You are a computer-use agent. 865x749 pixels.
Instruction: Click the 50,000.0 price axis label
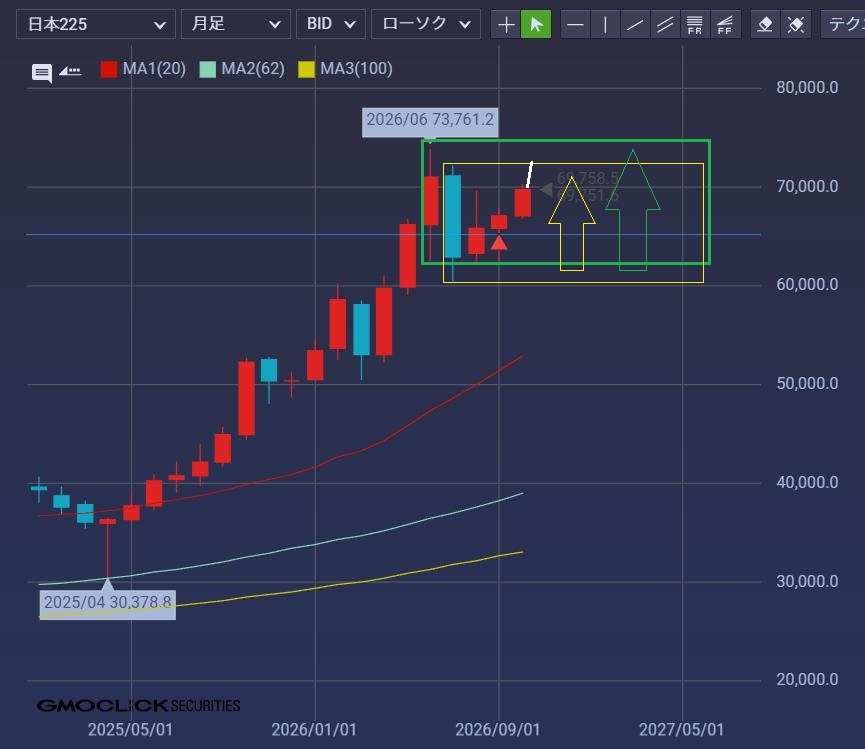click(x=807, y=383)
